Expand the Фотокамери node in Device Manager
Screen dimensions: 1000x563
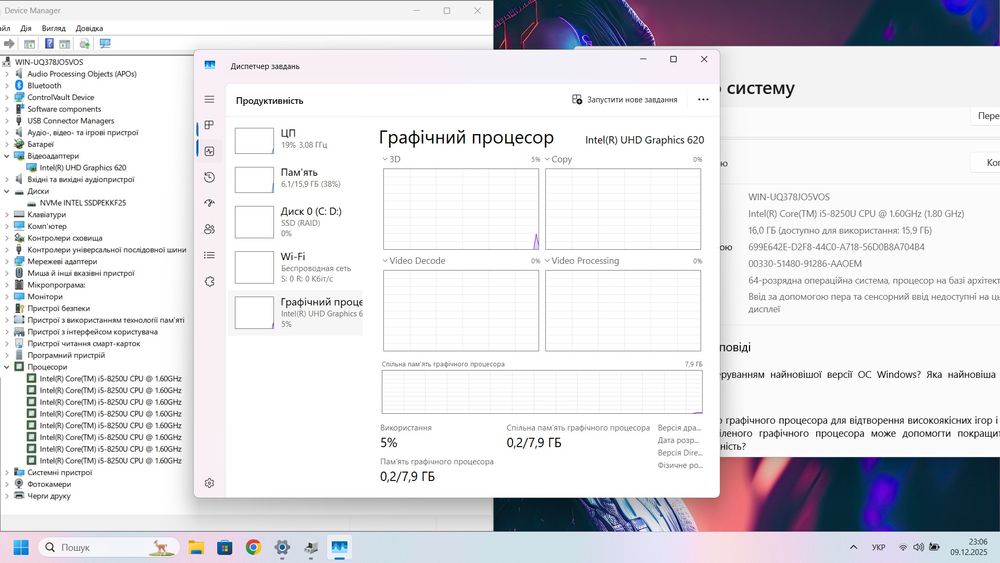7,484
